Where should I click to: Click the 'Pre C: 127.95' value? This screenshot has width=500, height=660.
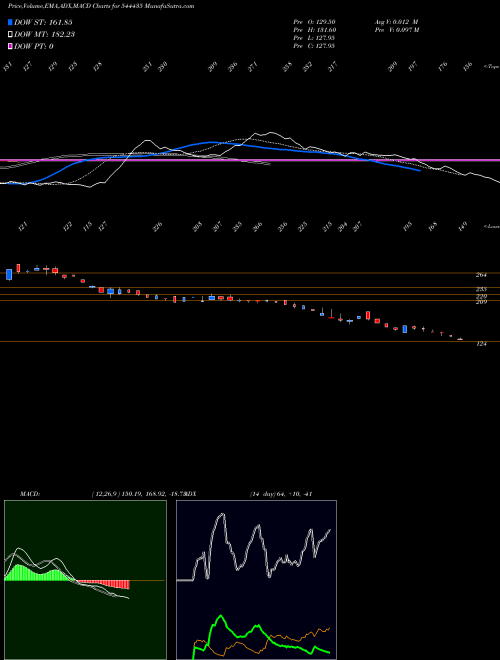pyautogui.click(x=314, y=46)
